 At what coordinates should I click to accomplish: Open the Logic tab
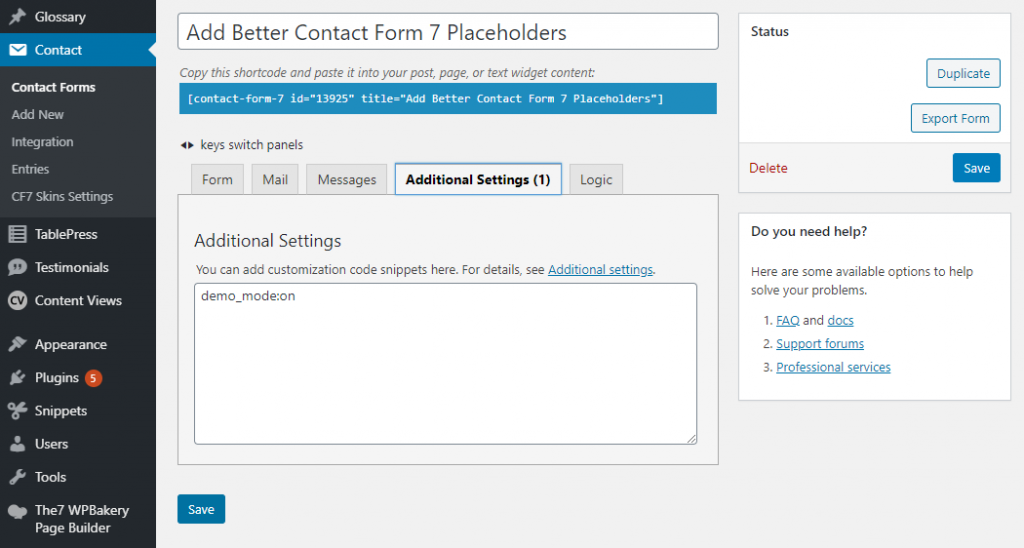[x=596, y=180]
